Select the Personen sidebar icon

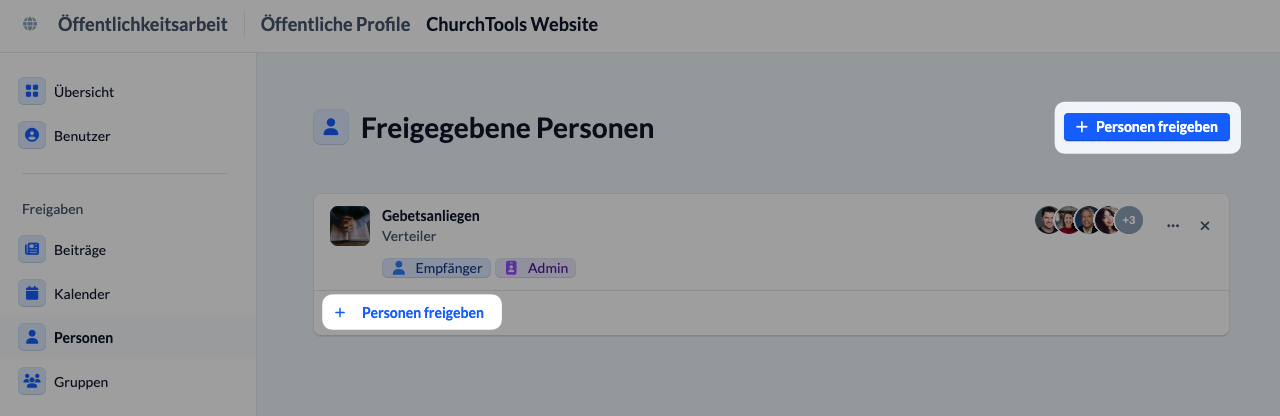pos(32,337)
